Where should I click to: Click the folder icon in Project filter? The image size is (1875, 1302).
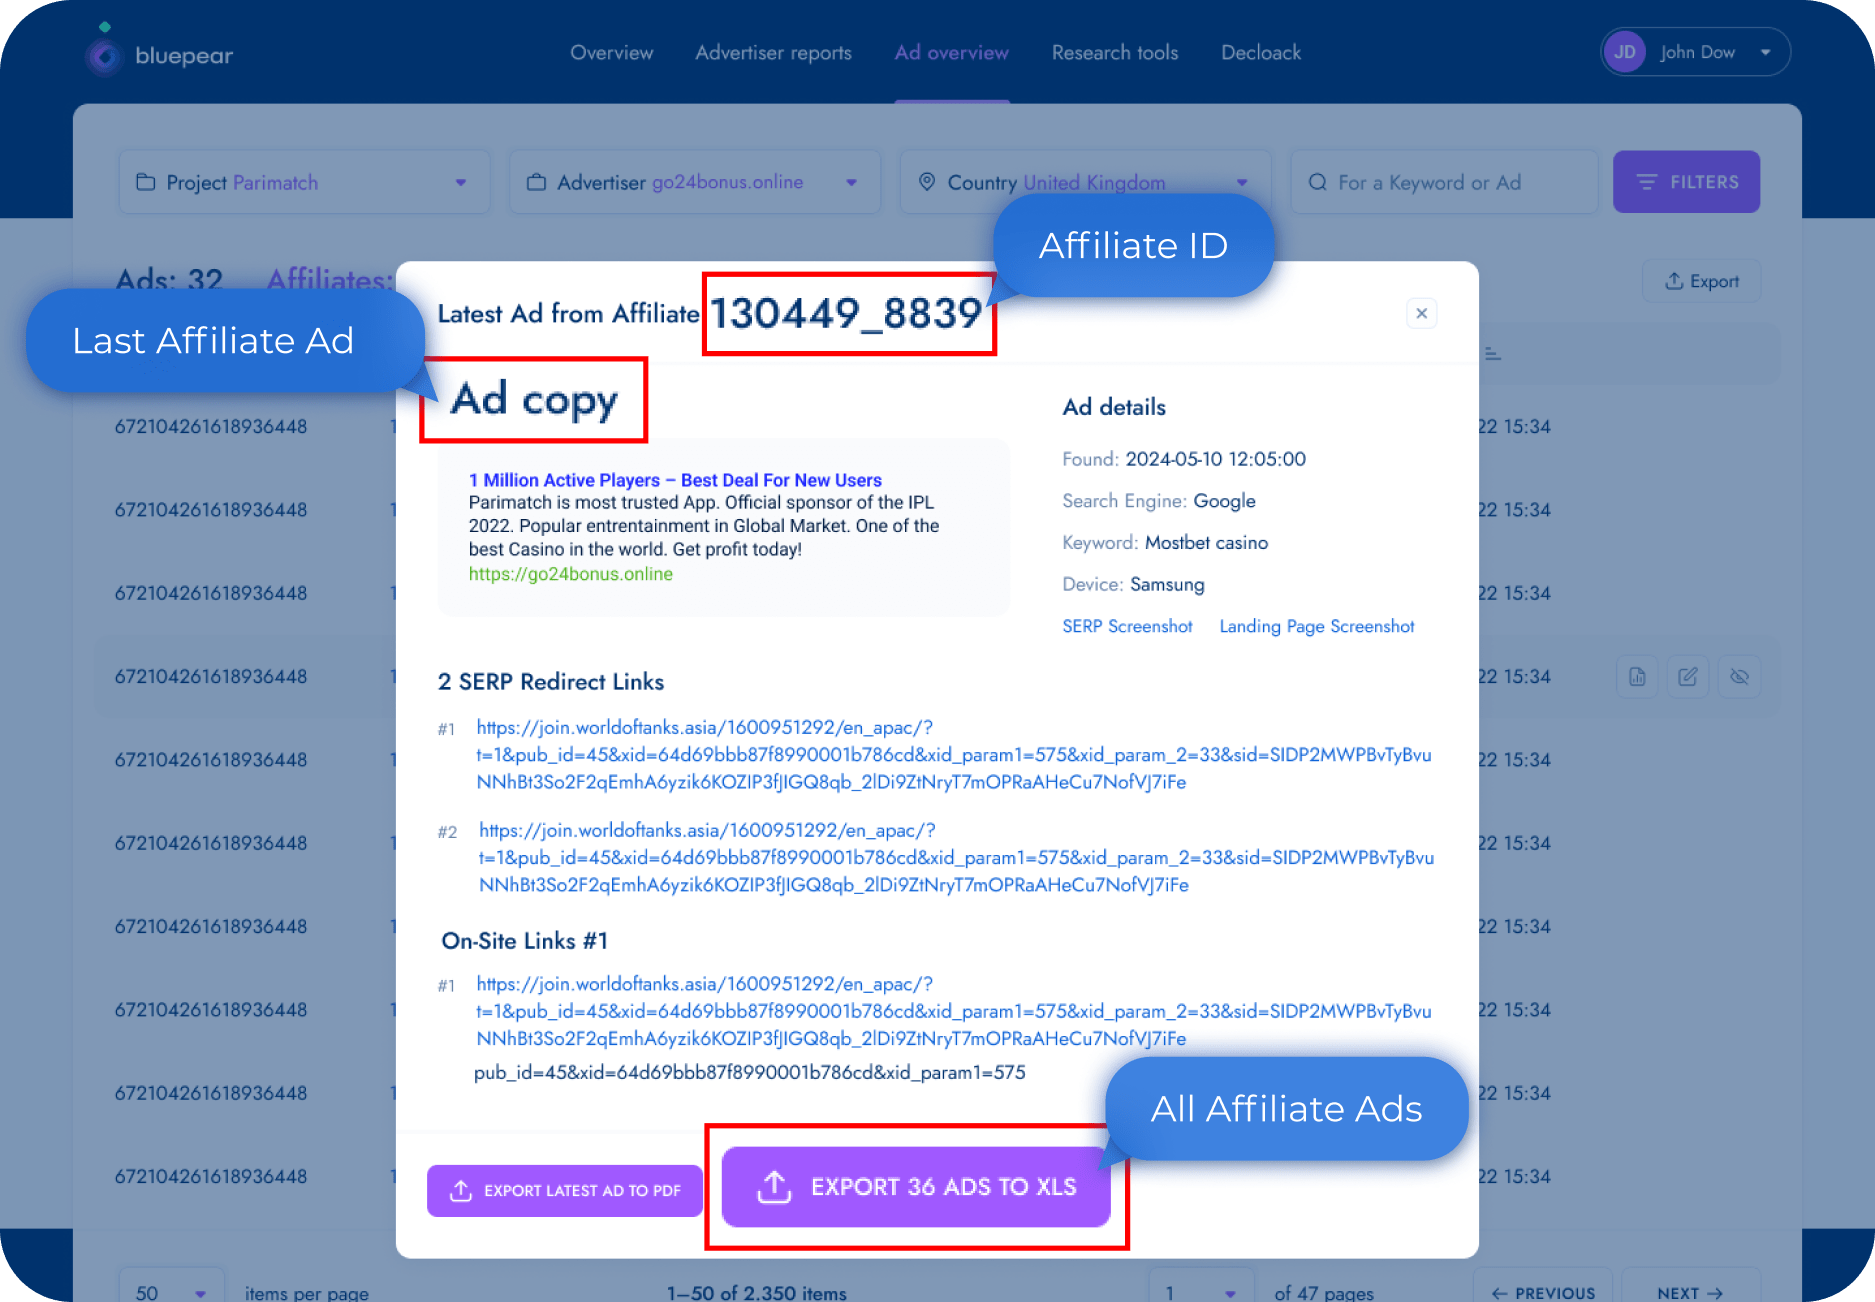146,182
